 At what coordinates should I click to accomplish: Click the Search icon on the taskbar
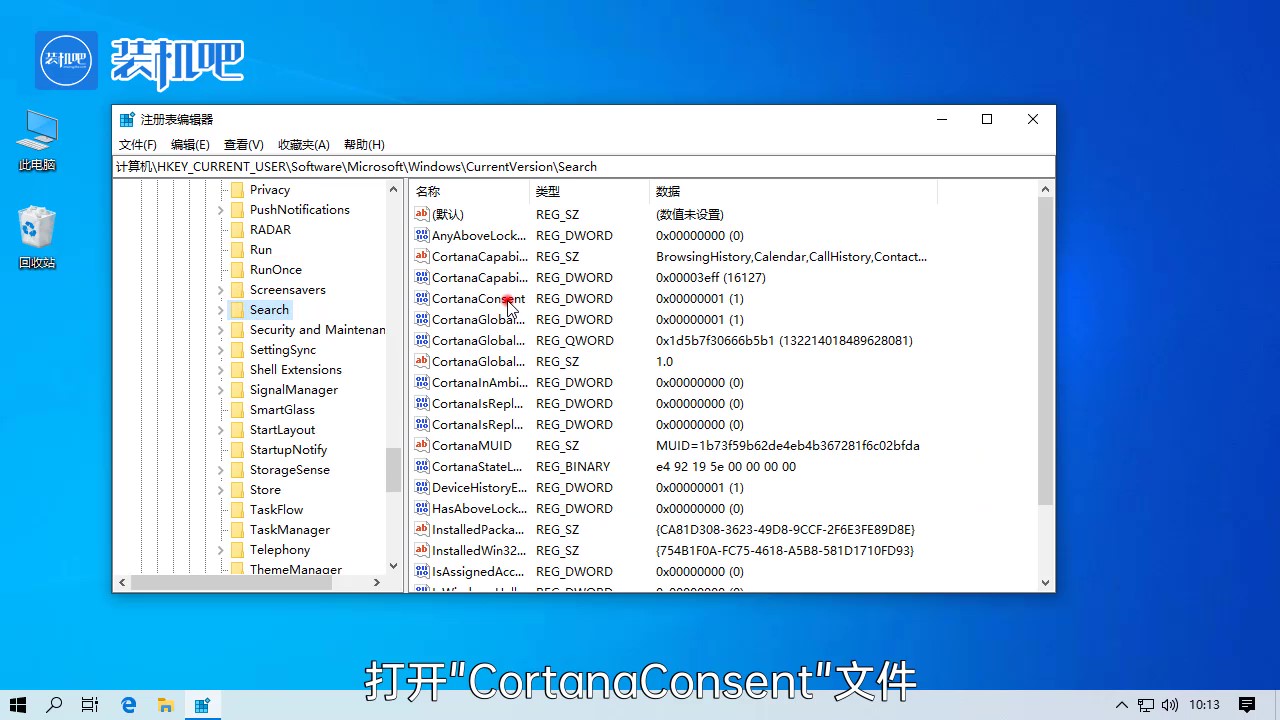pos(54,704)
